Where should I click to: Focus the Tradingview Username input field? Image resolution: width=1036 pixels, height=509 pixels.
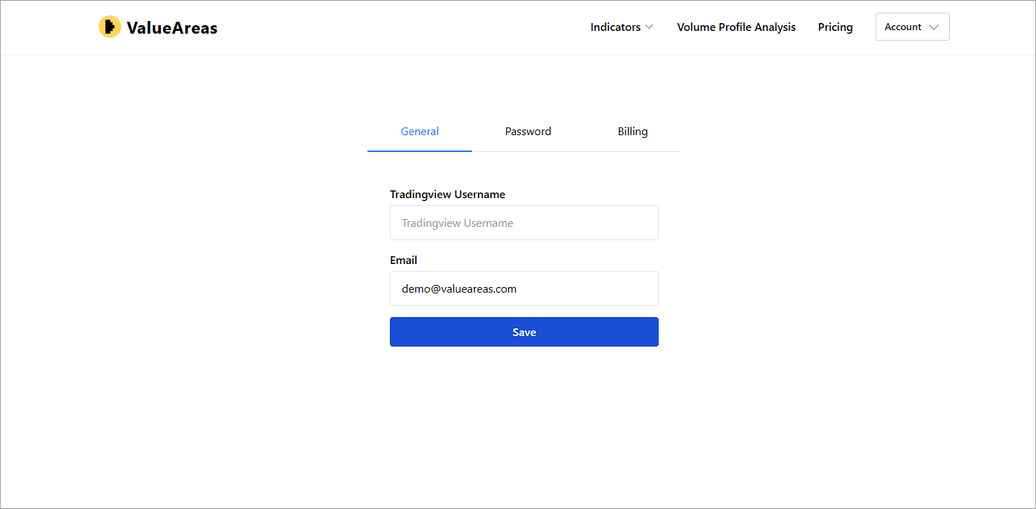click(524, 223)
